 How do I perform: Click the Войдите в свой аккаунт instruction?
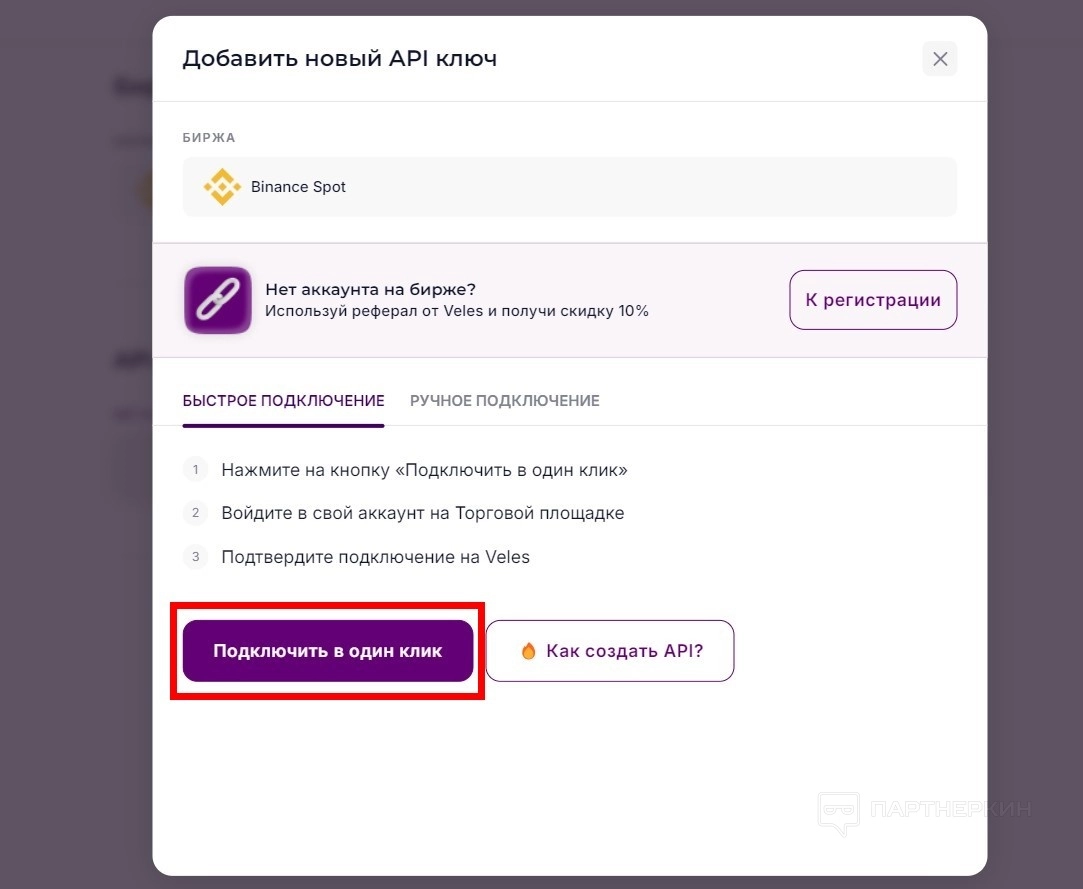pos(422,513)
